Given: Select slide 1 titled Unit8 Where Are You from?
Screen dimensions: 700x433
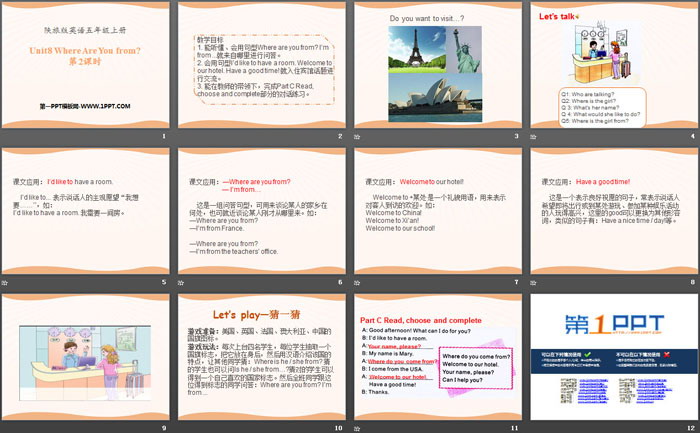Looking at the screenshot, I should tap(86, 65).
